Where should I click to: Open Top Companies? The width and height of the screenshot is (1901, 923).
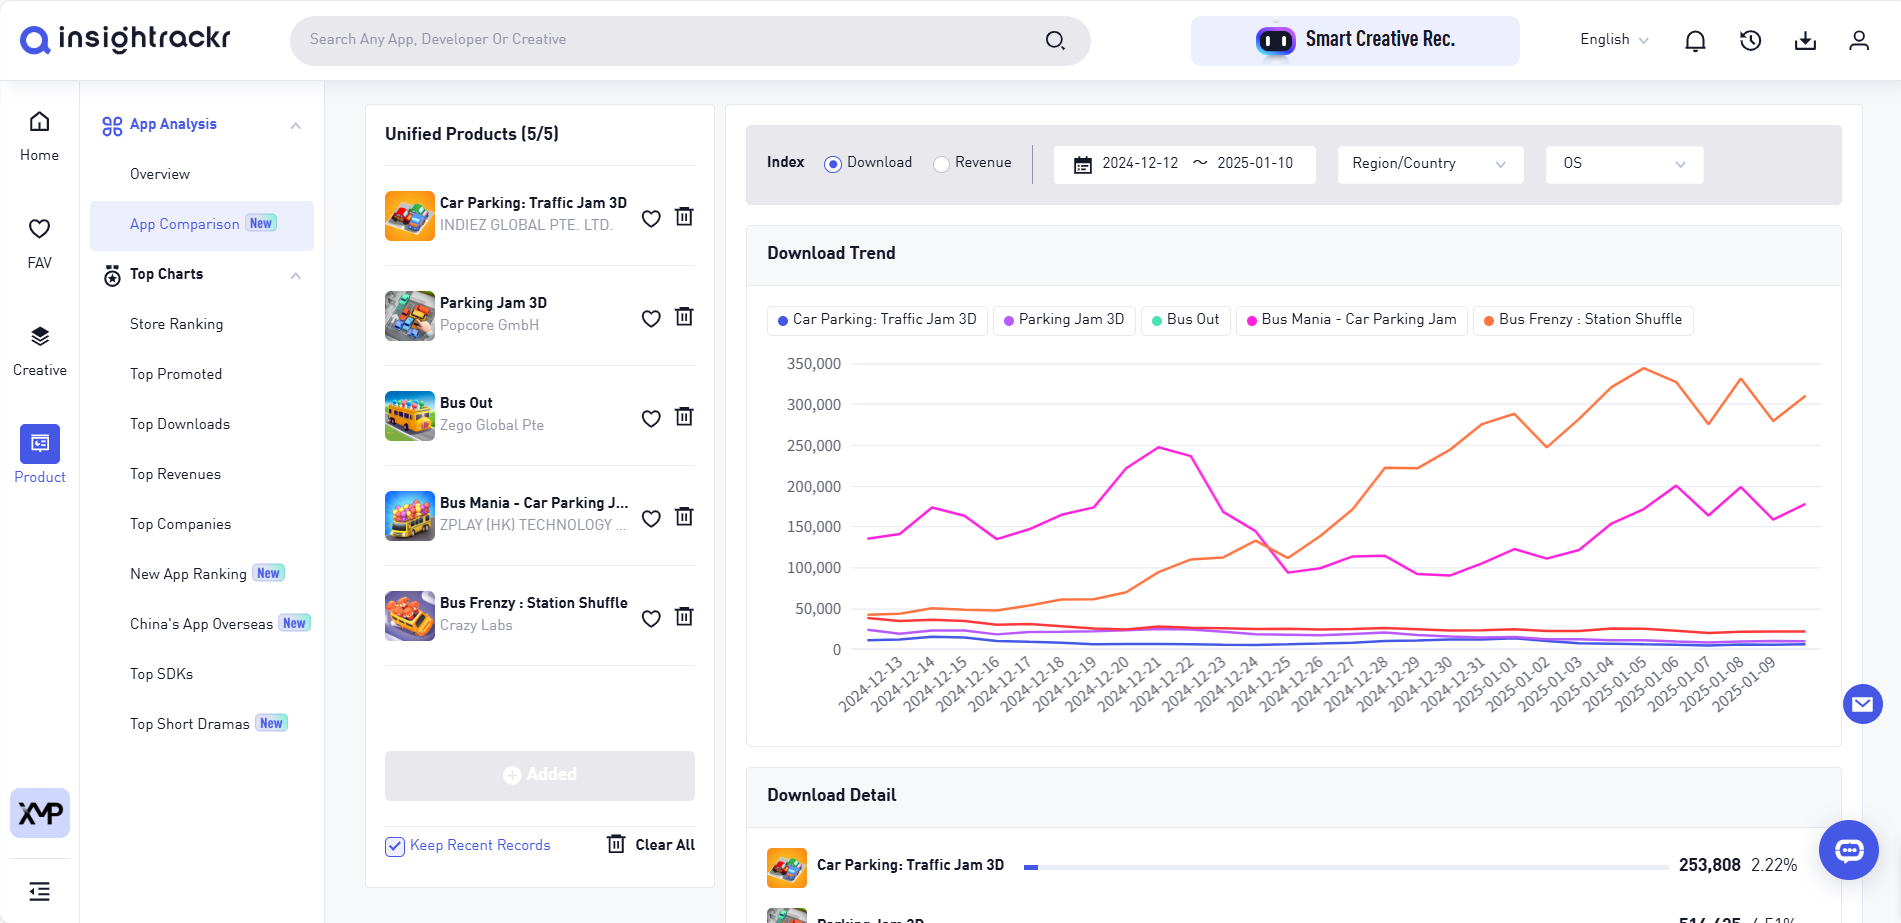pyautogui.click(x=180, y=524)
